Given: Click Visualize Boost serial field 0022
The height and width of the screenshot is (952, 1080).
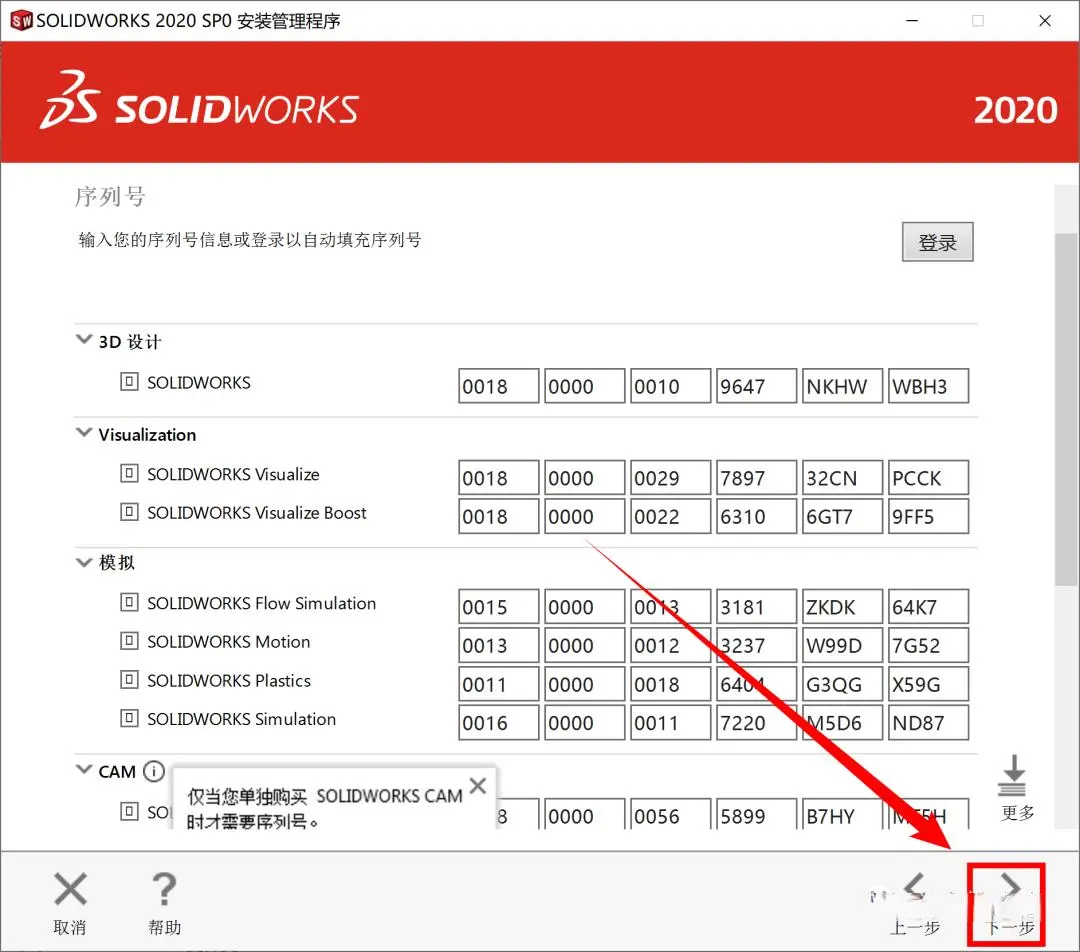Looking at the screenshot, I should (x=671, y=516).
